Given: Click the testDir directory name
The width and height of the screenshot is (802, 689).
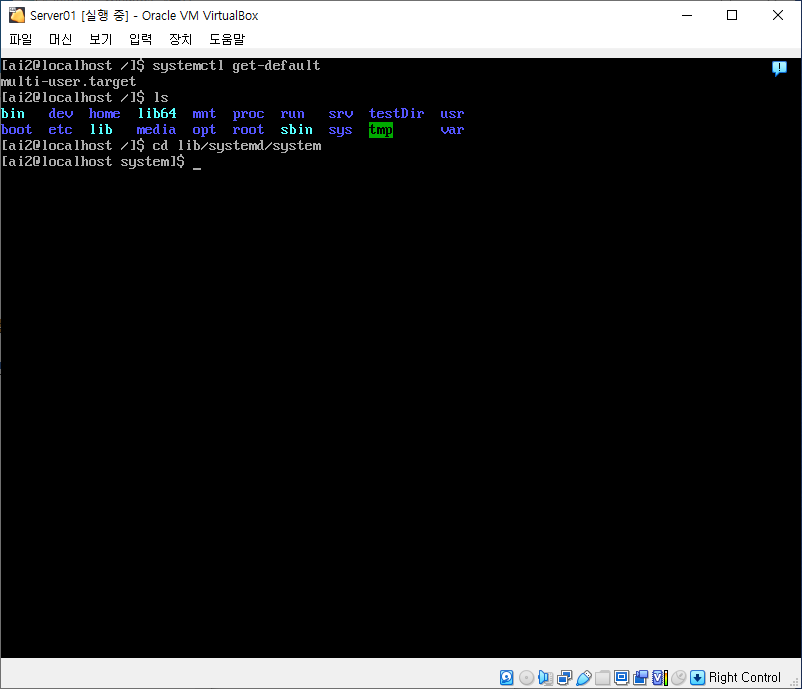Looking at the screenshot, I should coord(396,114).
